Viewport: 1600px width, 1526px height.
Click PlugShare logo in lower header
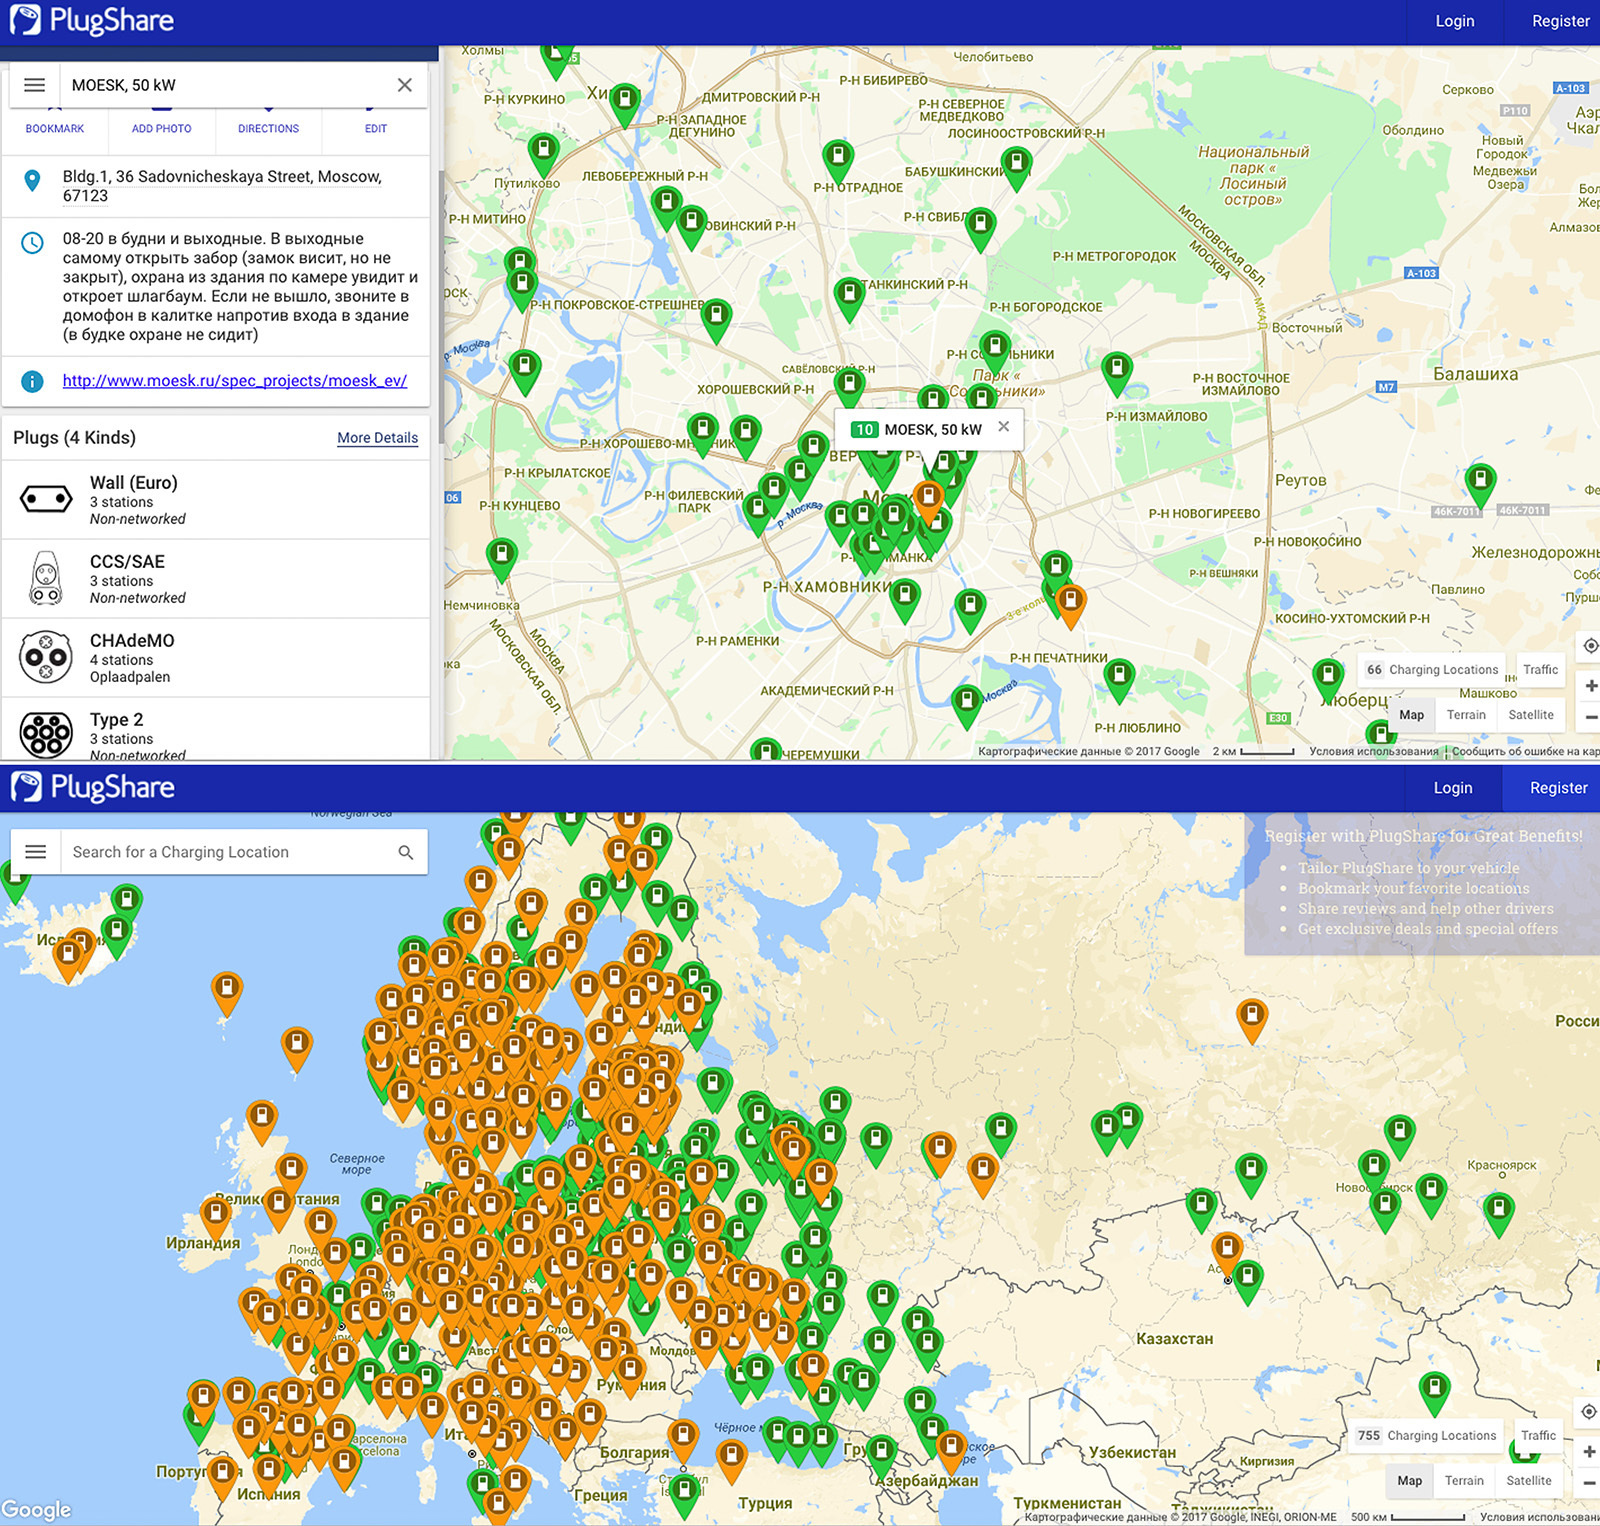point(92,787)
